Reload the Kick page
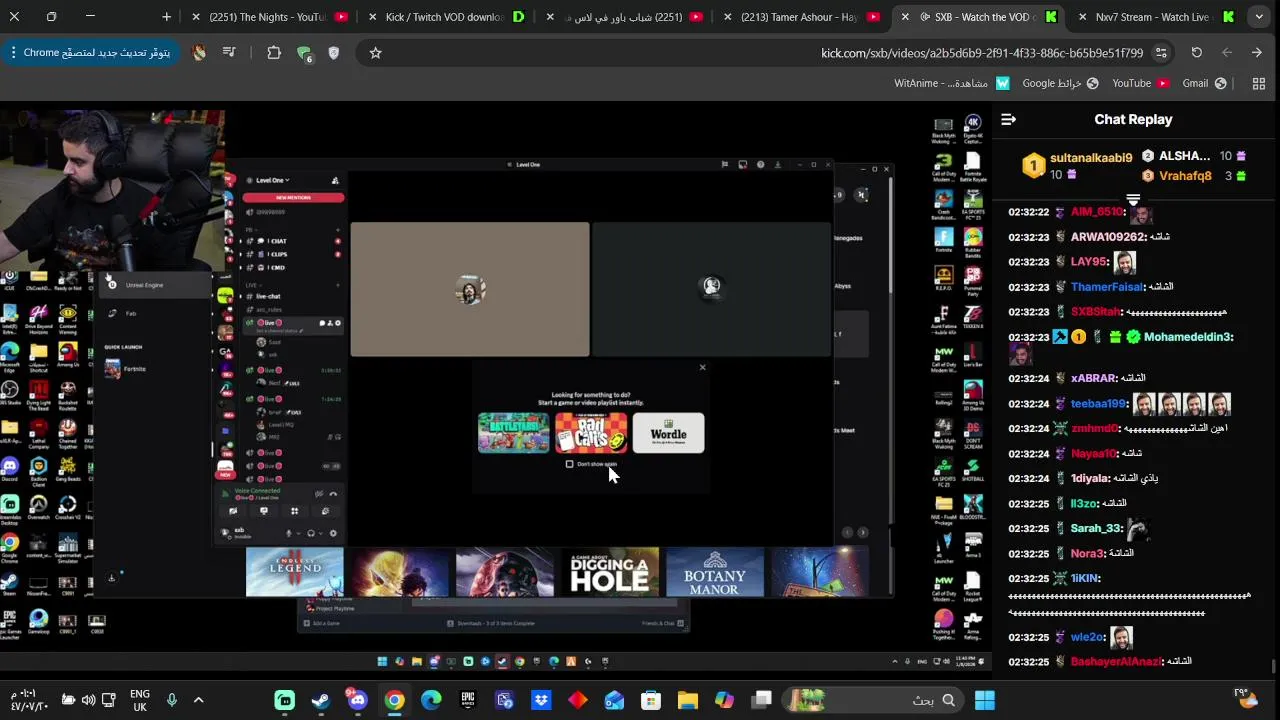Image resolution: width=1280 pixels, height=720 pixels. [x=1197, y=53]
